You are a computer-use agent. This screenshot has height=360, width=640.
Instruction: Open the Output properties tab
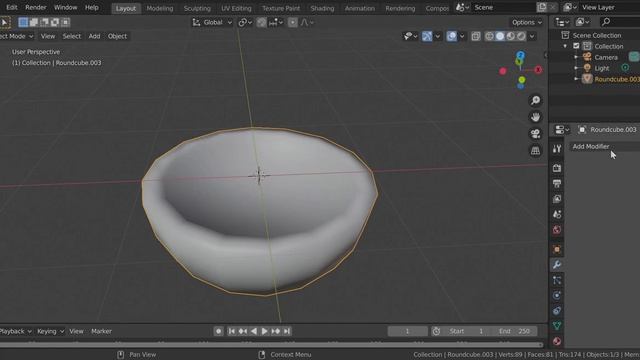point(557,183)
